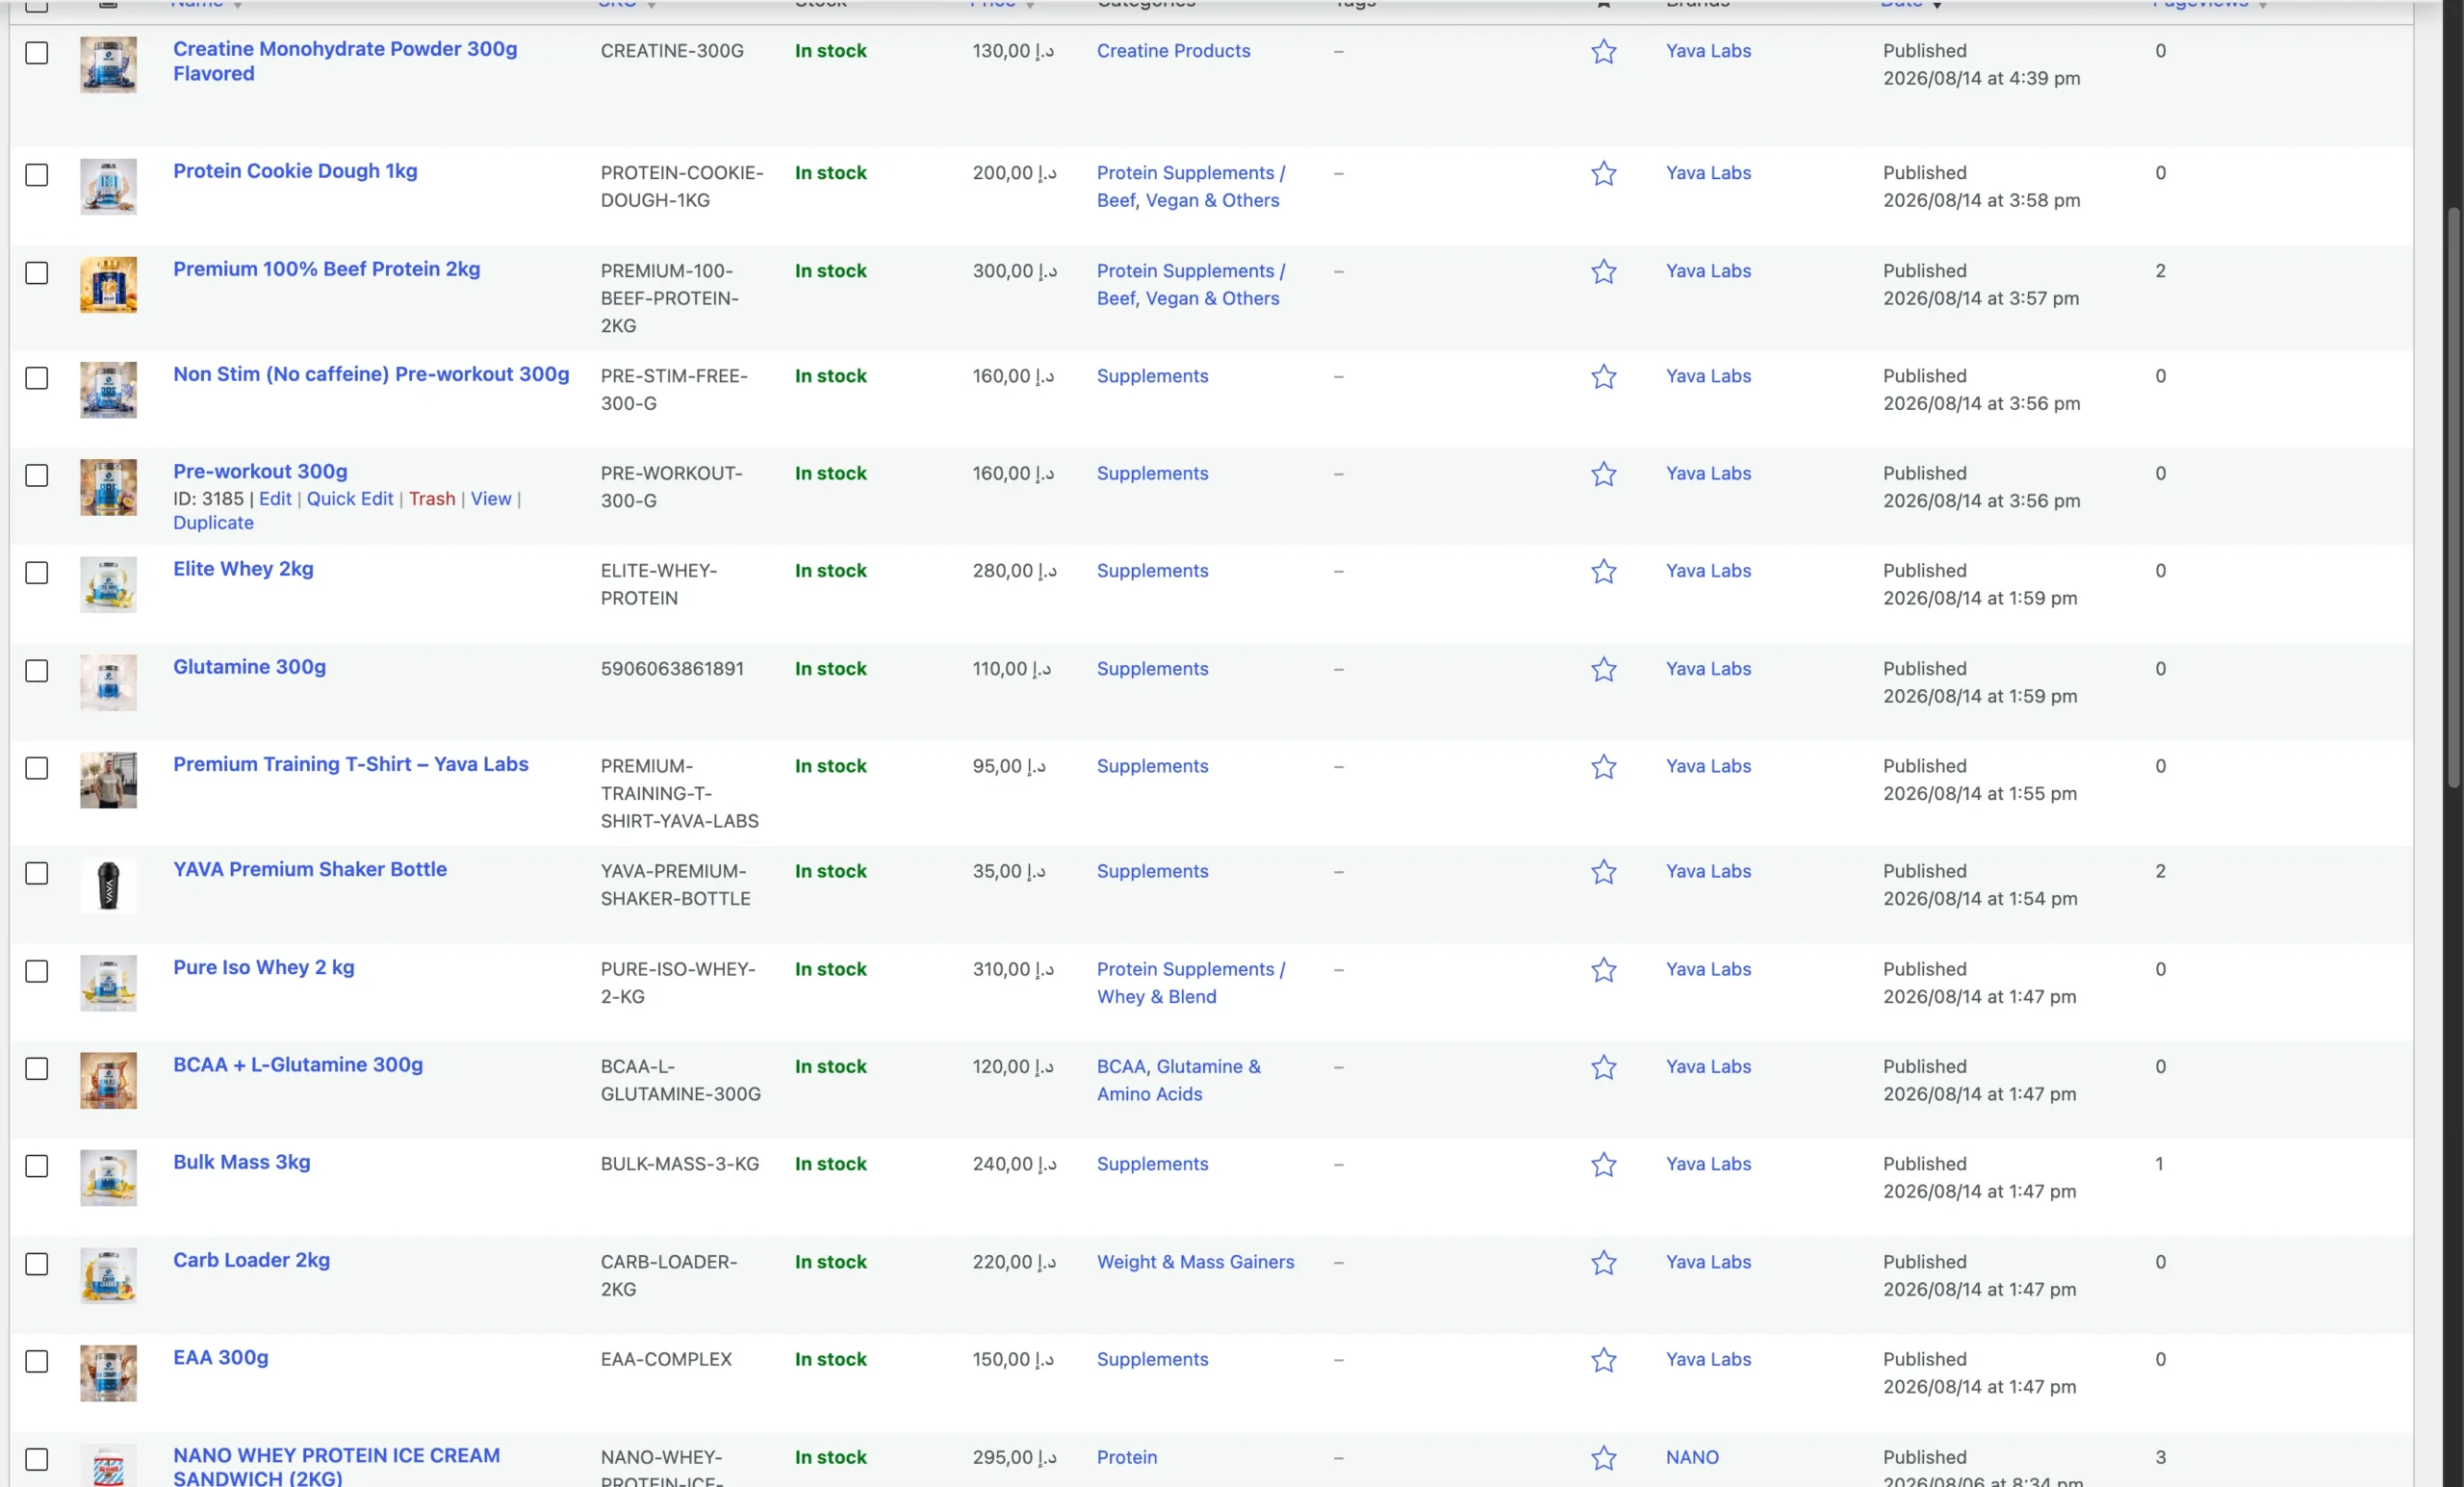
Task: Click the Premium Training T-Shirt product image
Action: tap(108, 780)
